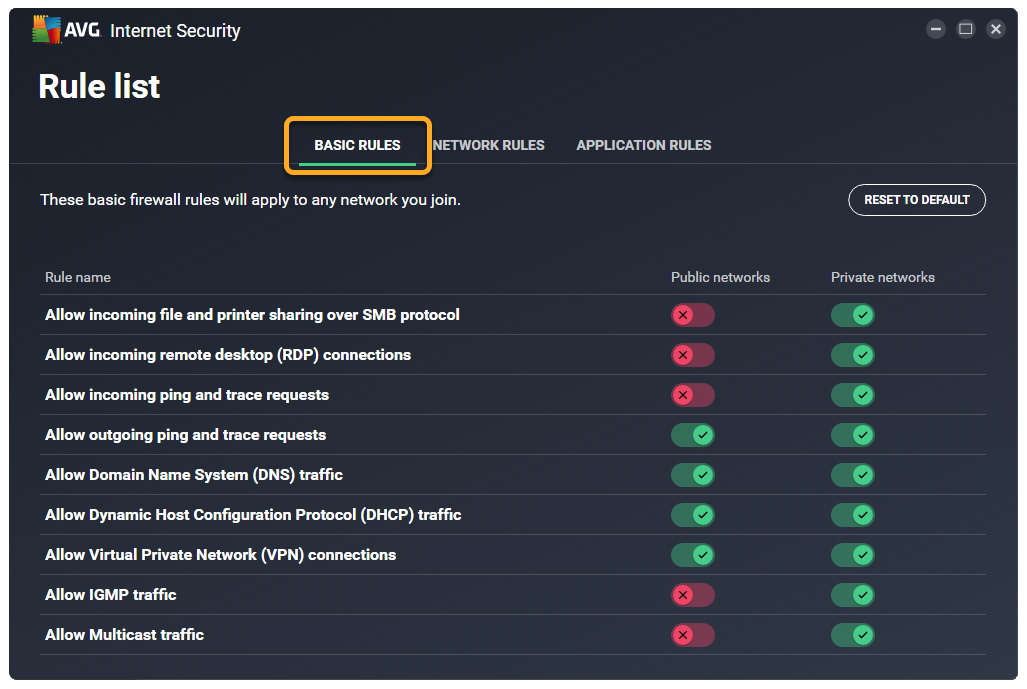The height and width of the screenshot is (689, 1027).
Task: Turn off Multicast traffic on private networks
Action: (x=853, y=635)
